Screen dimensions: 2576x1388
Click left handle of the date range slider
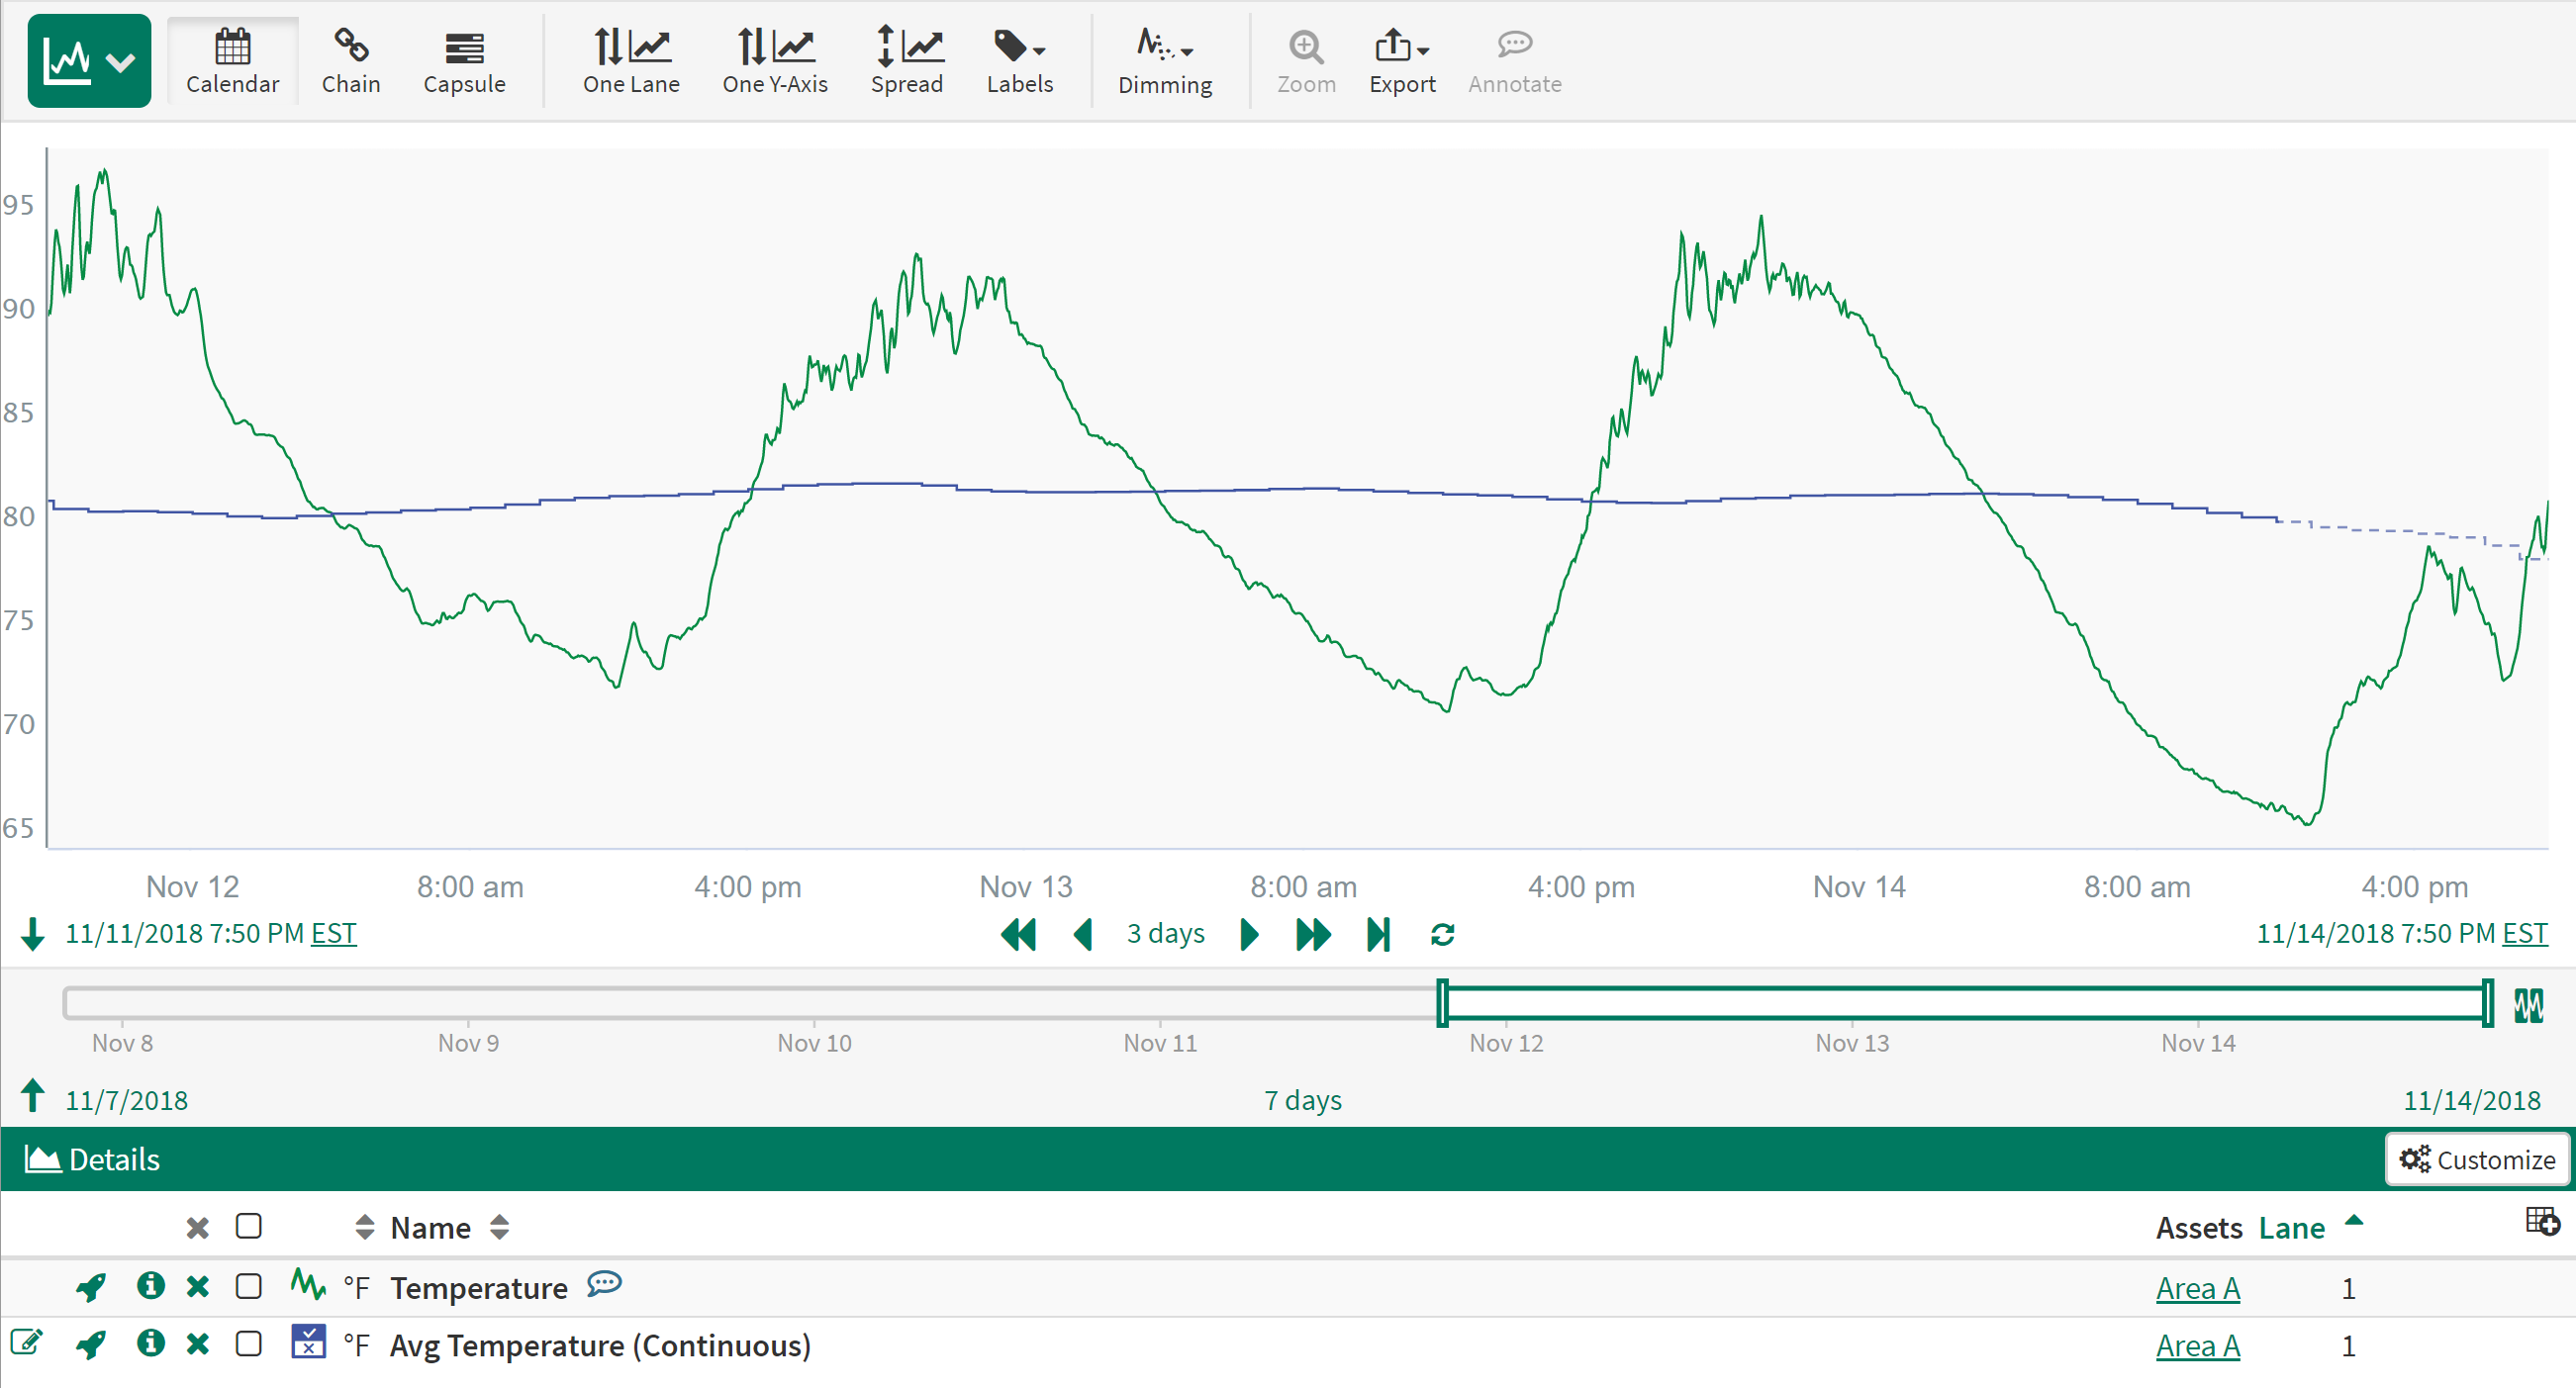pyautogui.click(x=1442, y=1003)
